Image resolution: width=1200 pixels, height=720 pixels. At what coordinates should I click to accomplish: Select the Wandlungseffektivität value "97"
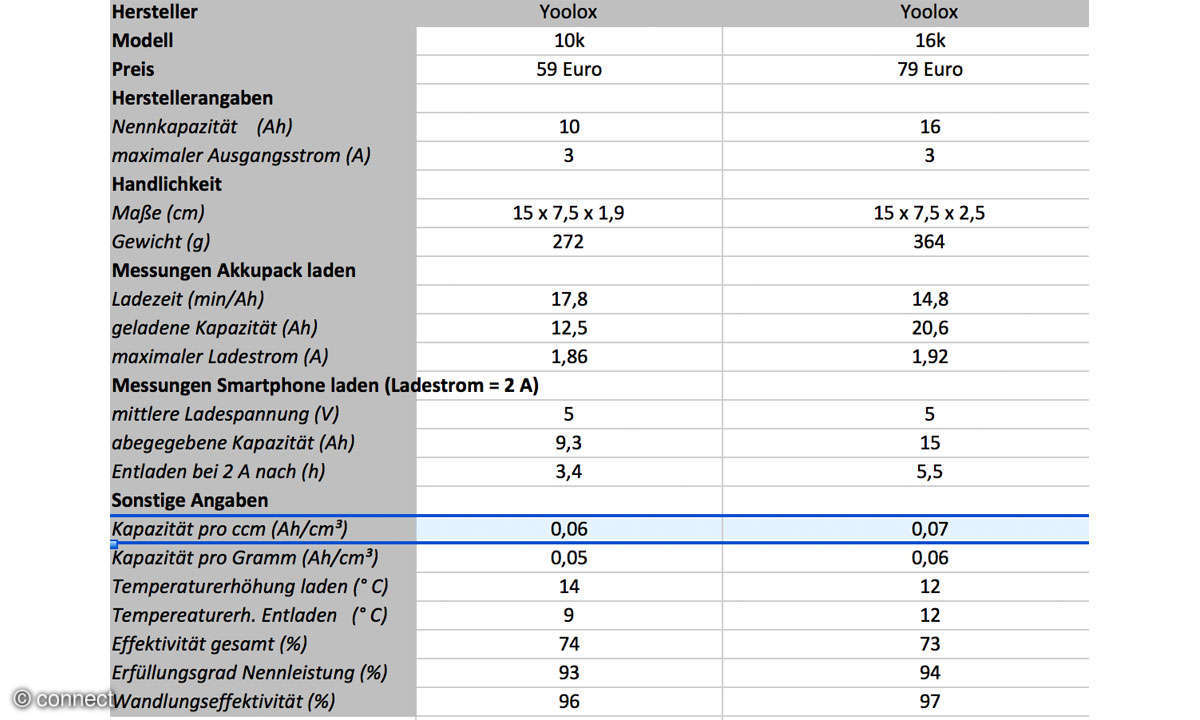929,701
